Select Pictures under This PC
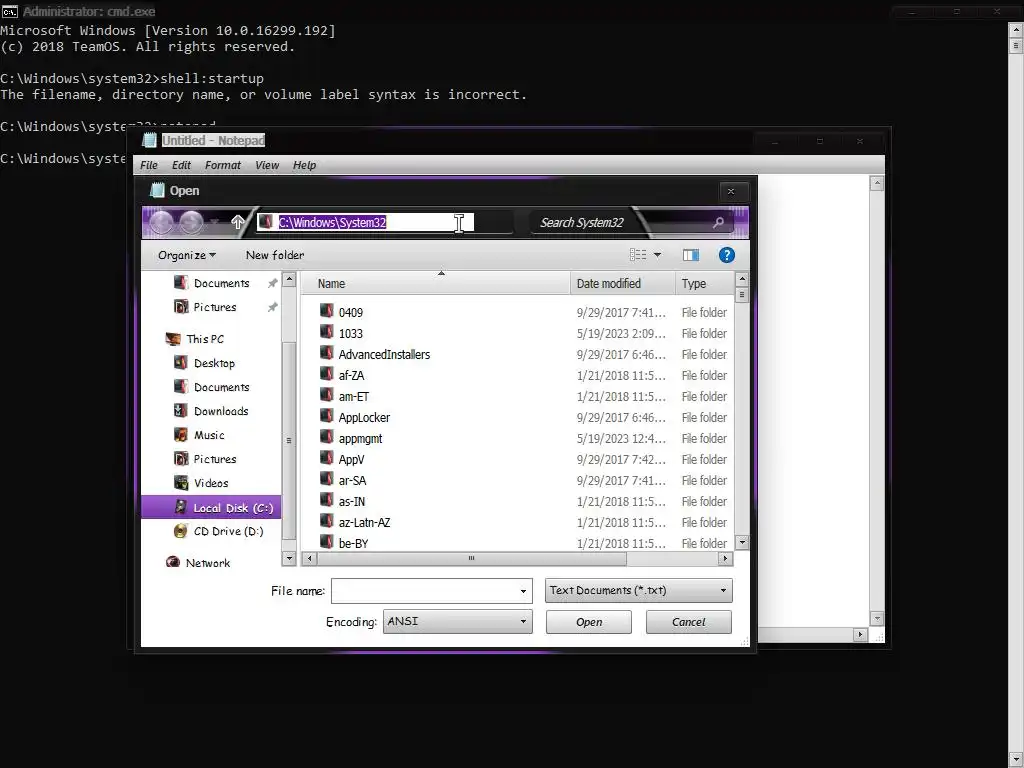This screenshot has height=768, width=1024. click(x=215, y=458)
